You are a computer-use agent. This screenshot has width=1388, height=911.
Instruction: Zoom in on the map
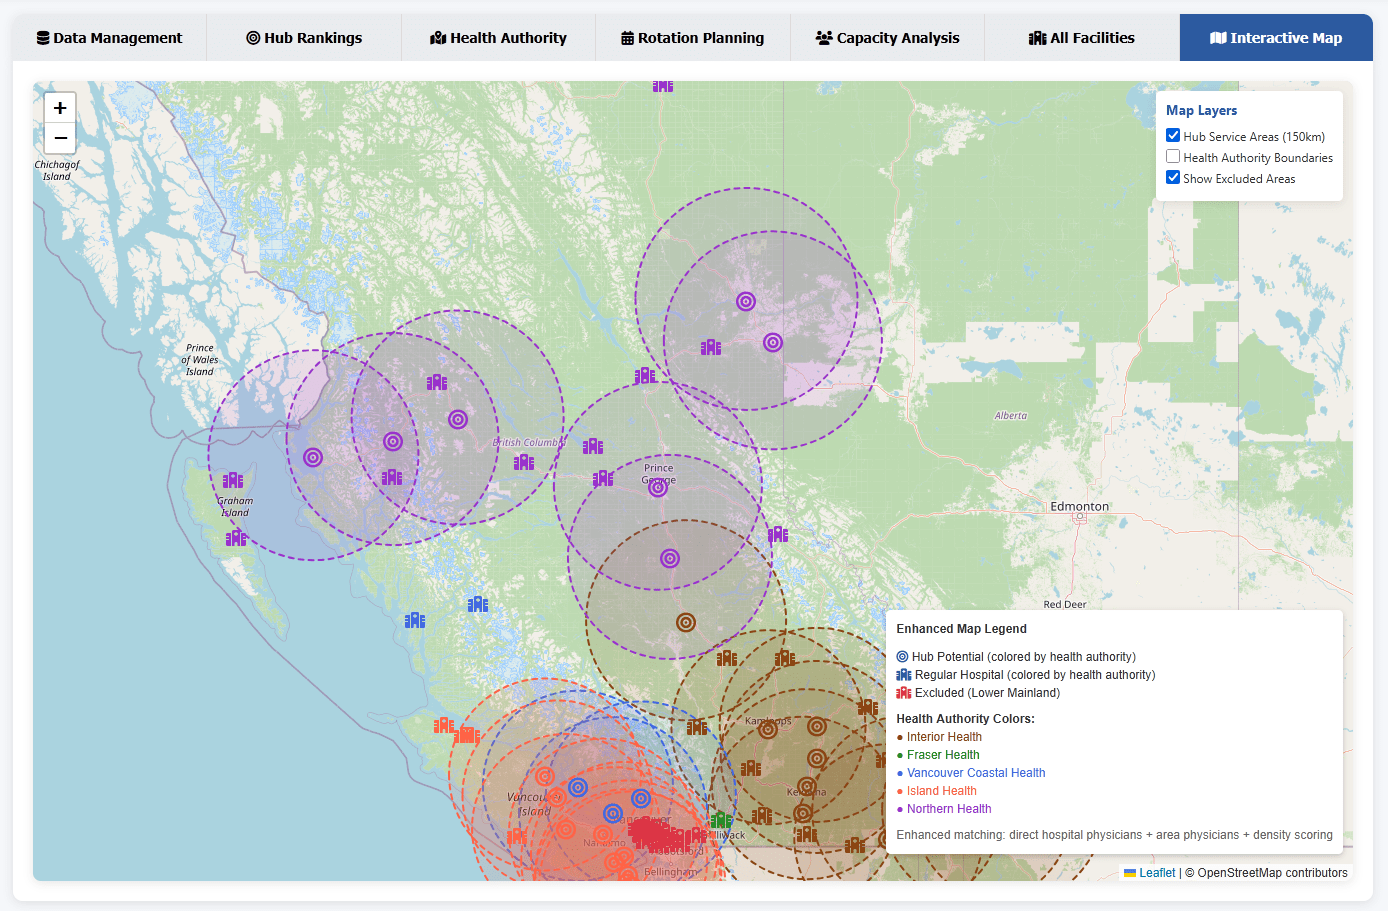pos(60,108)
